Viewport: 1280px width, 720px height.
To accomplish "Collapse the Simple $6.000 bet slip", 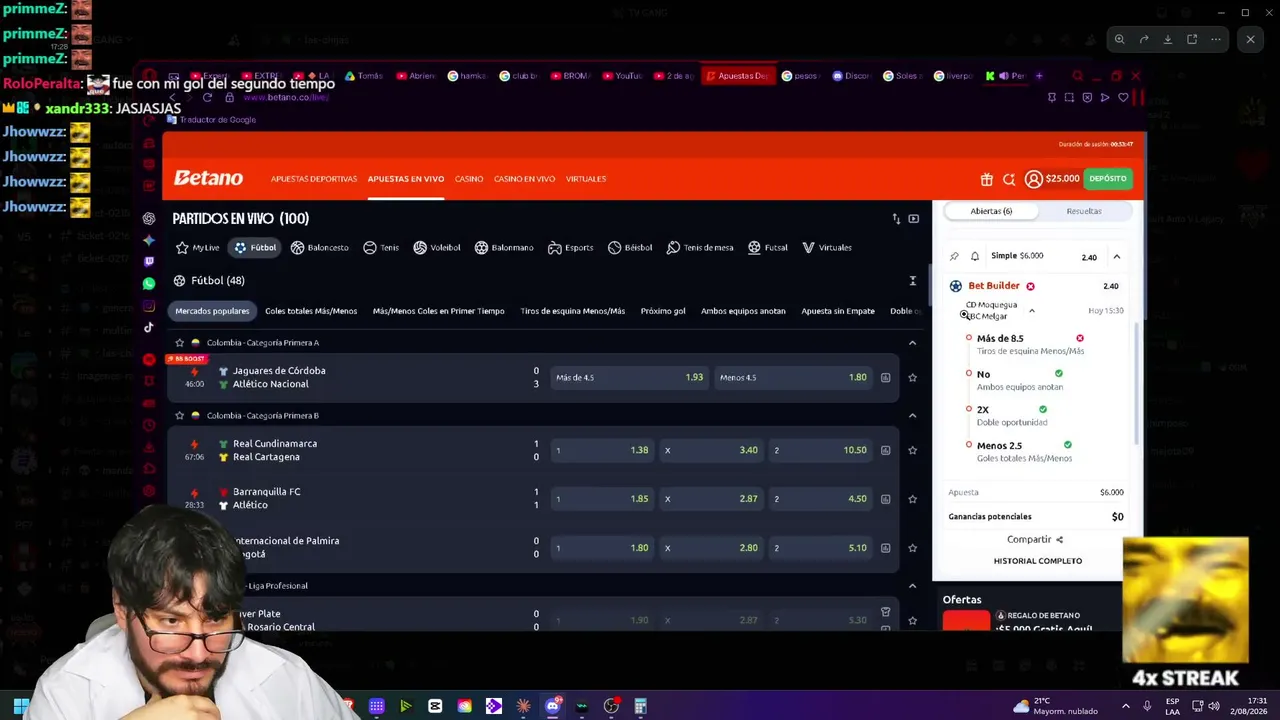I will [1117, 257].
